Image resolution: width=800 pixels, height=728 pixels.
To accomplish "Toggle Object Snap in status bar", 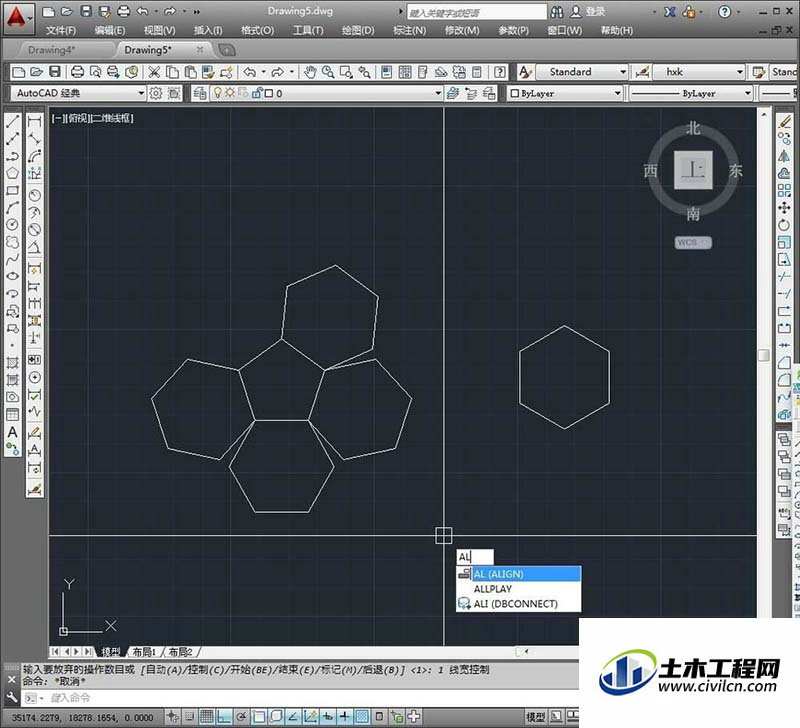I will pos(259,717).
